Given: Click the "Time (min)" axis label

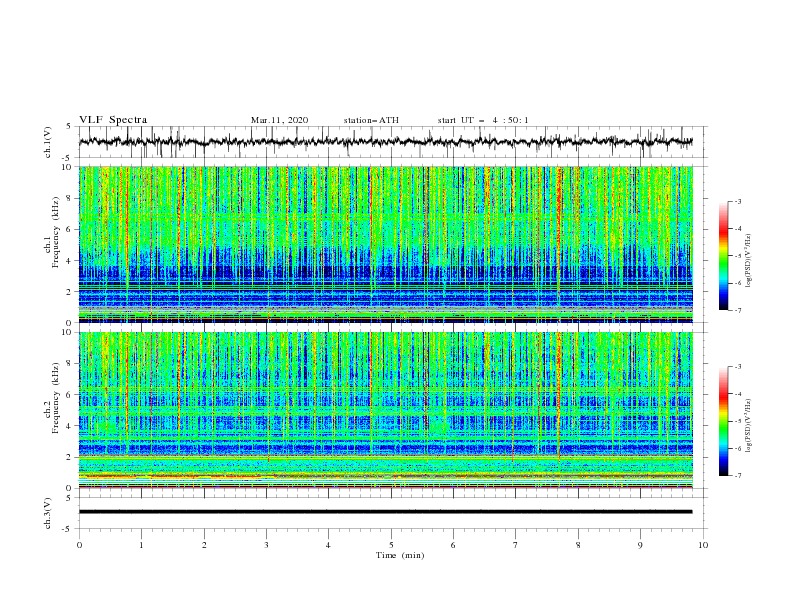Looking at the screenshot, I should (400, 555).
